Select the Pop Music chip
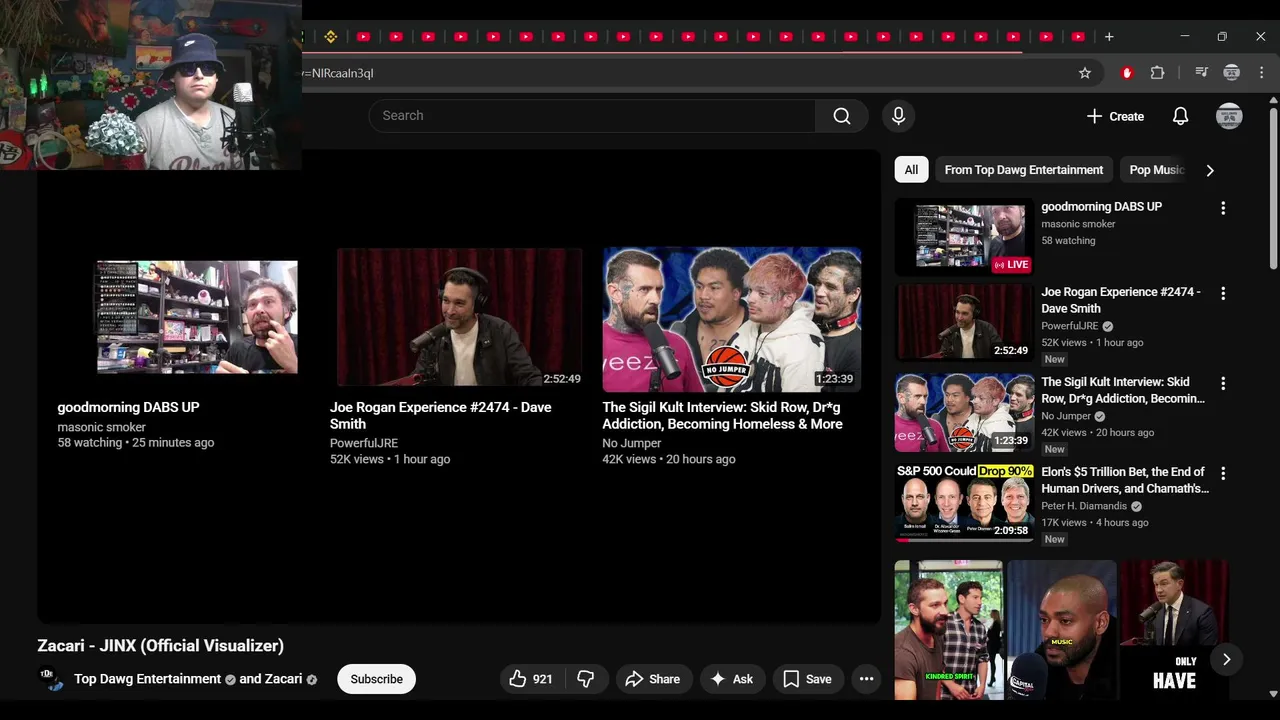The image size is (1280, 720). pos(1156,170)
